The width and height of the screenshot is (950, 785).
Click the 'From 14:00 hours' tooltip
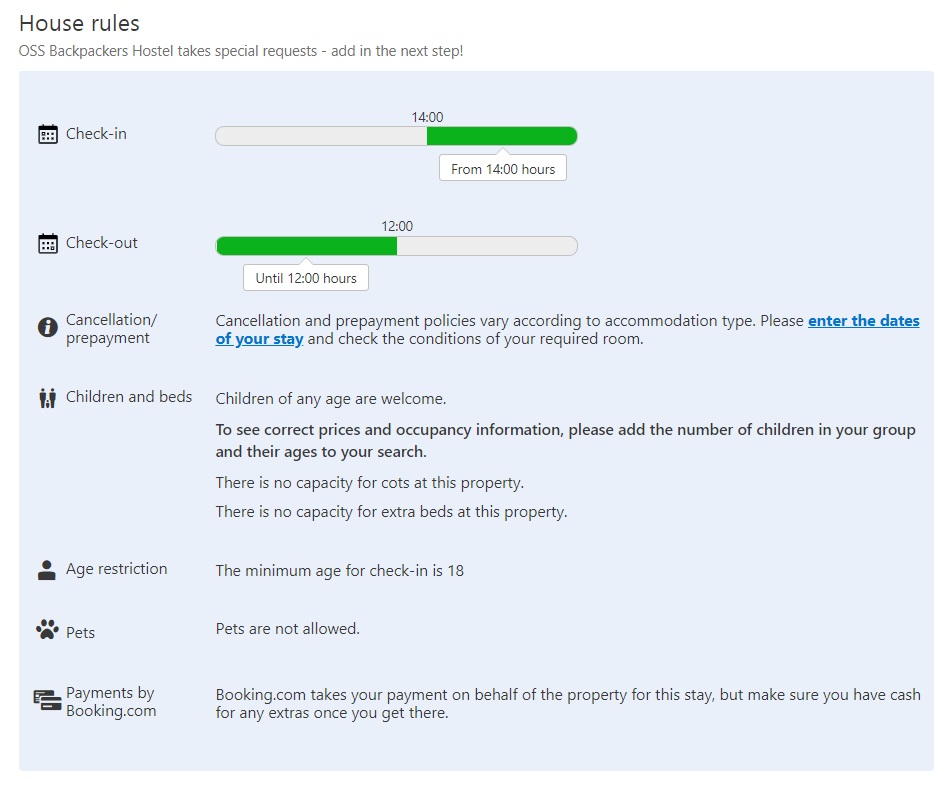503,169
